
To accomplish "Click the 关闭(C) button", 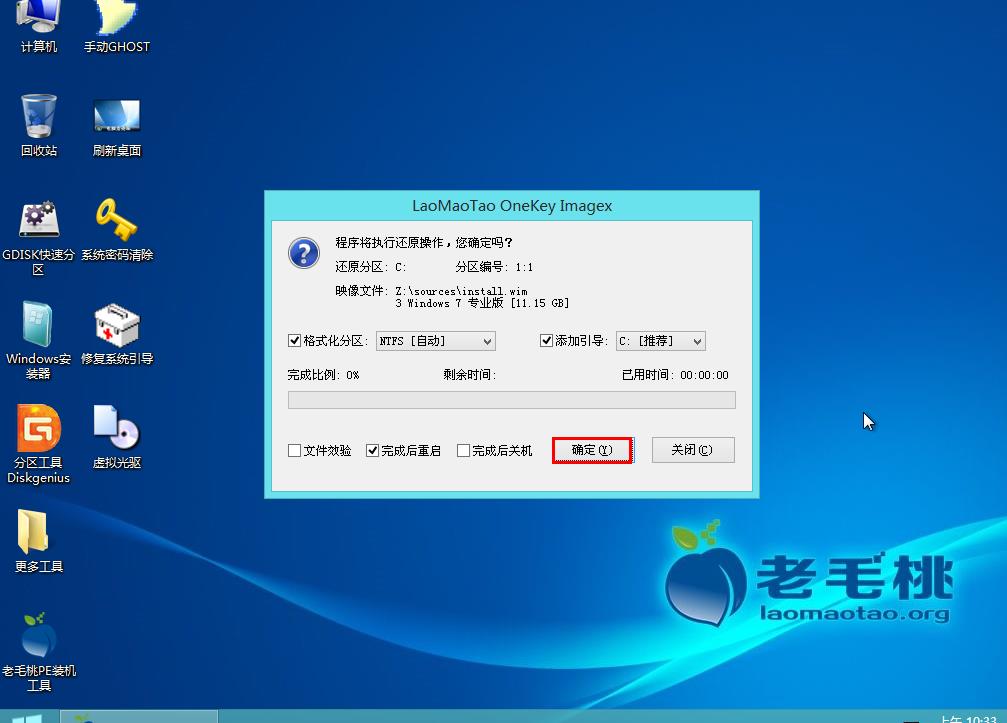I will pos(692,450).
